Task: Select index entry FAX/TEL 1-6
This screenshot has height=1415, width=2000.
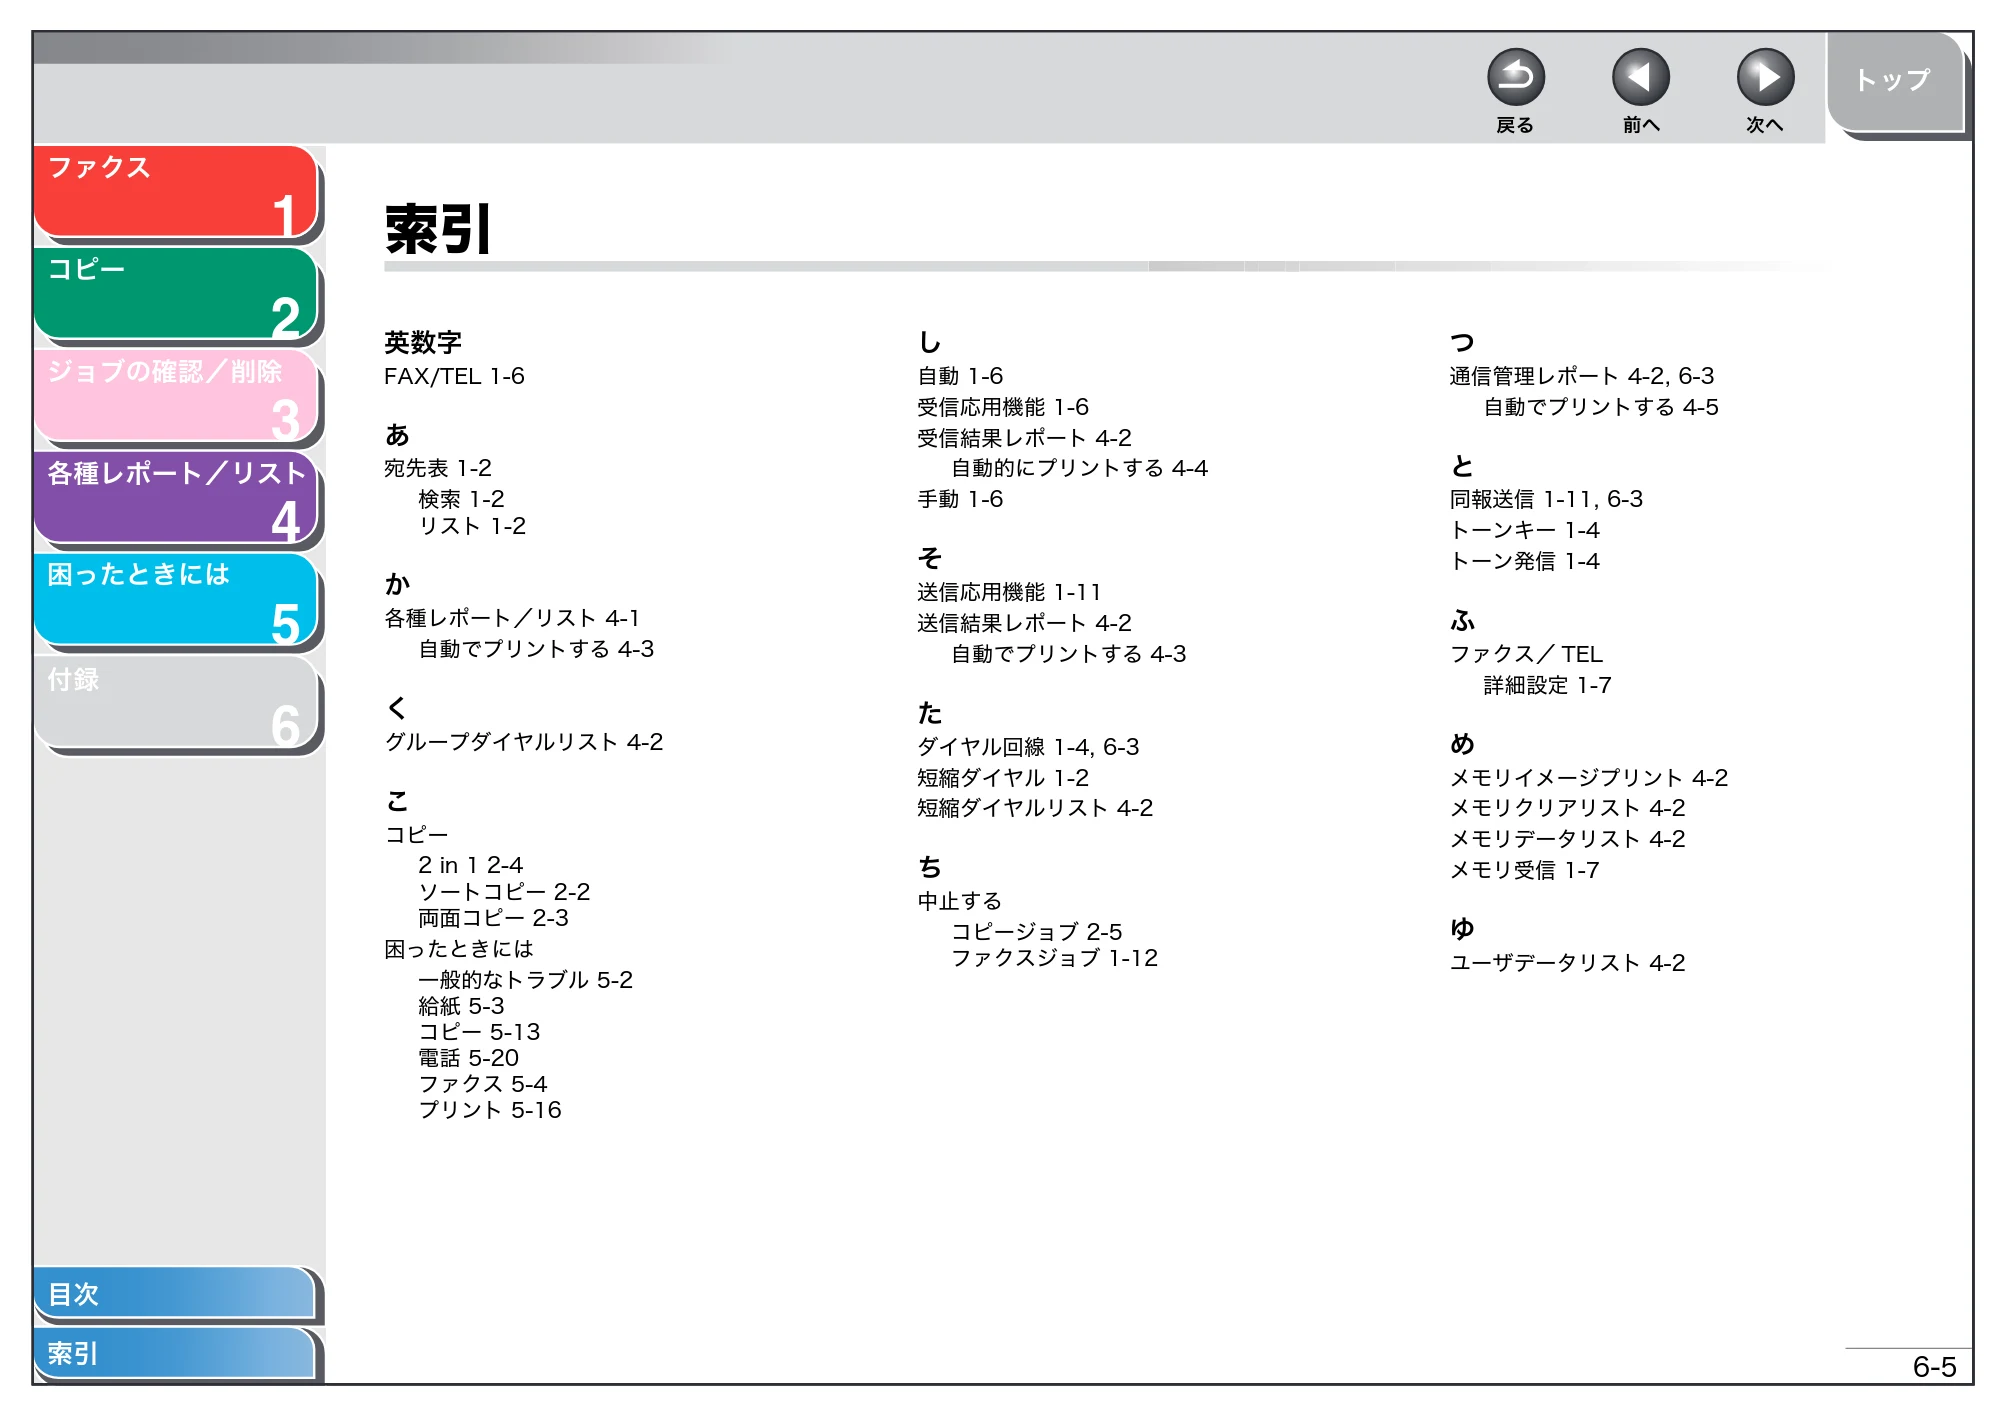Action: click(454, 376)
